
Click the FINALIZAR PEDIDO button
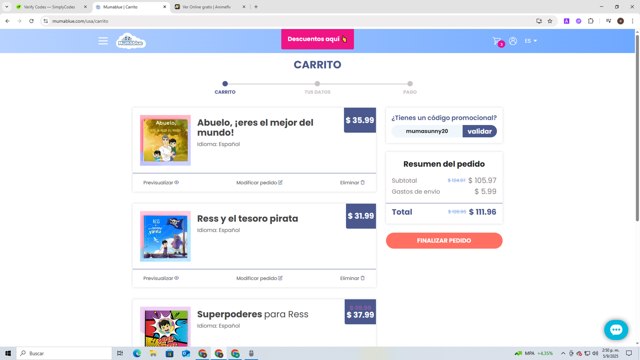pos(444,240)
